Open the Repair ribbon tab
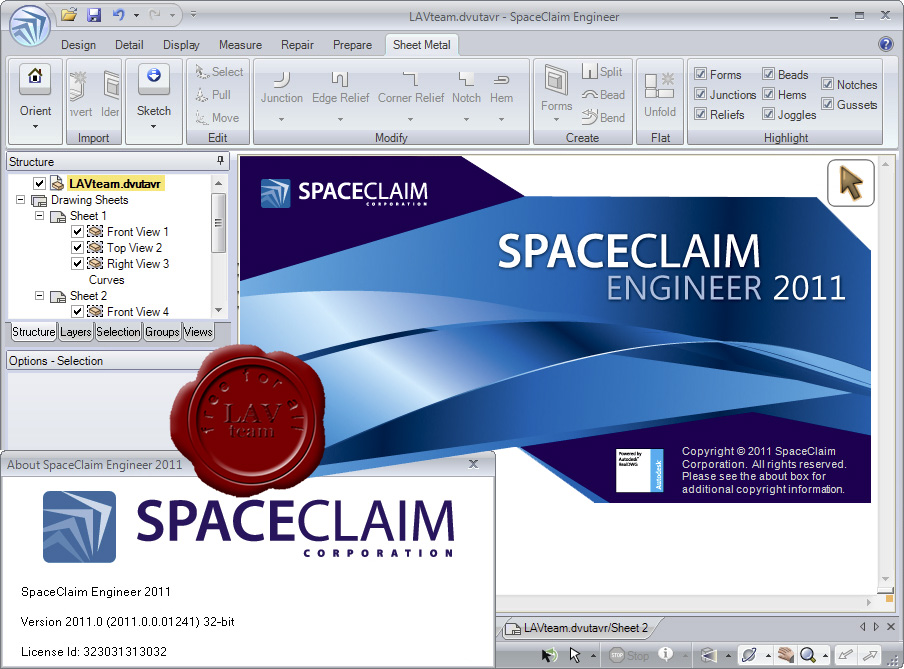Image resolution: width=904 pixels, height=669 pixels. coord(297,44)
